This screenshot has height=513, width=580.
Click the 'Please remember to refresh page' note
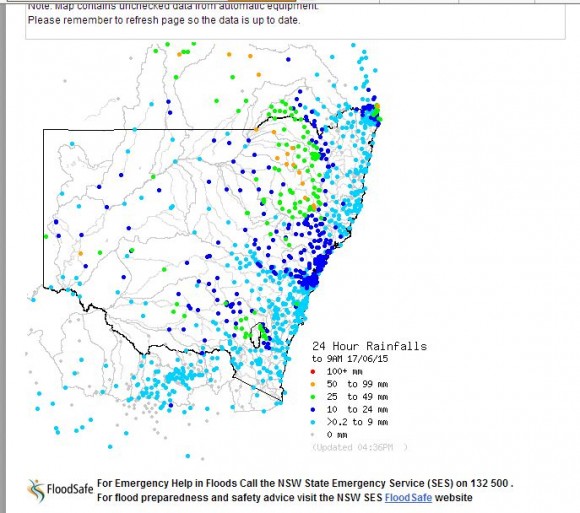tap(164, 20)
